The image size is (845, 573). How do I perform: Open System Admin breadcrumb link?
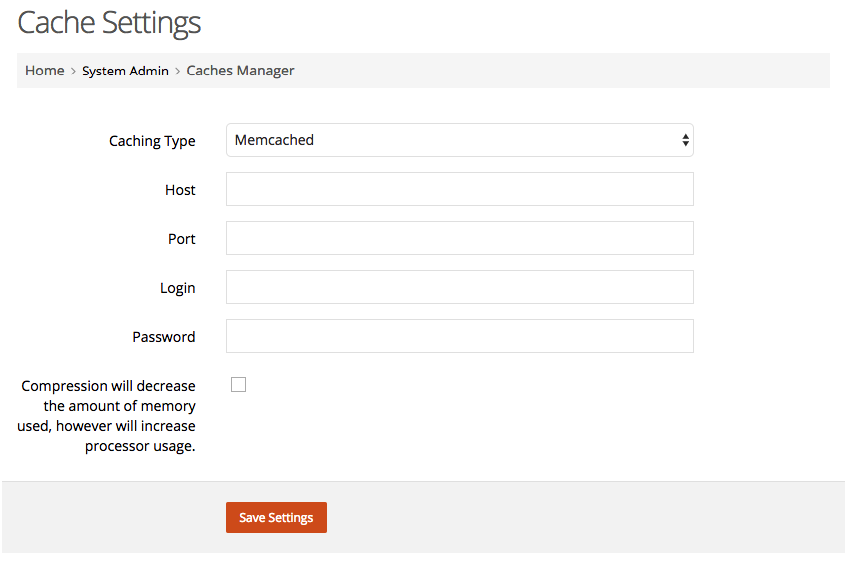pos(125,71)
